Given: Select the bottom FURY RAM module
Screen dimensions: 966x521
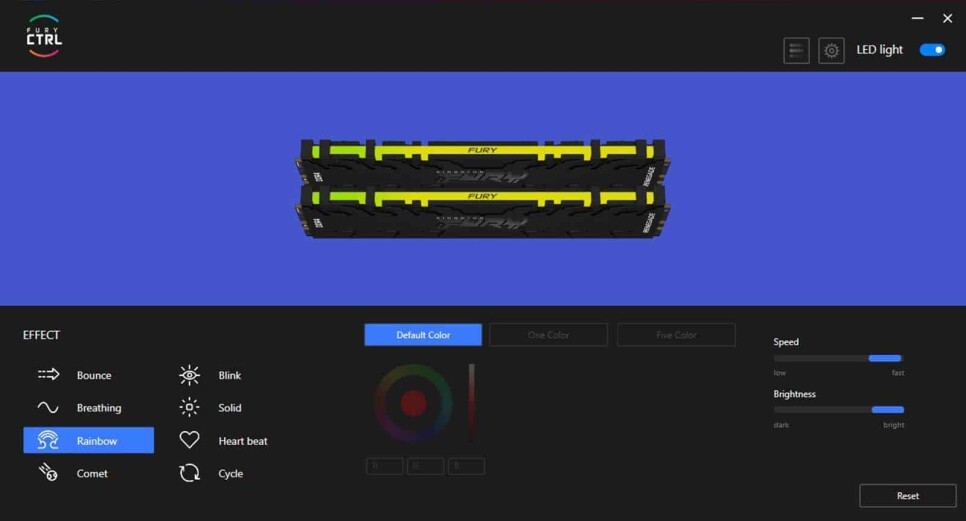Looking at the screenshot, I should 482,212.
